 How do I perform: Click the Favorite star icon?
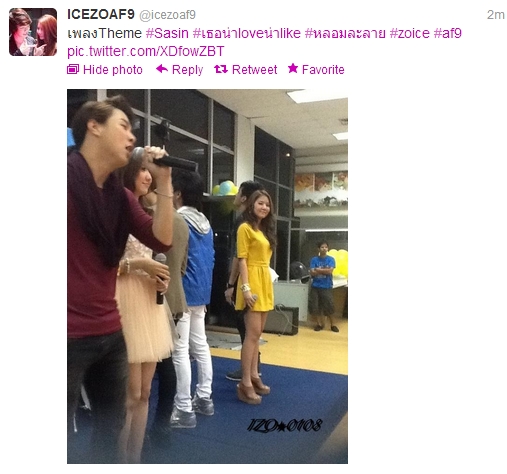coord(293,68)
